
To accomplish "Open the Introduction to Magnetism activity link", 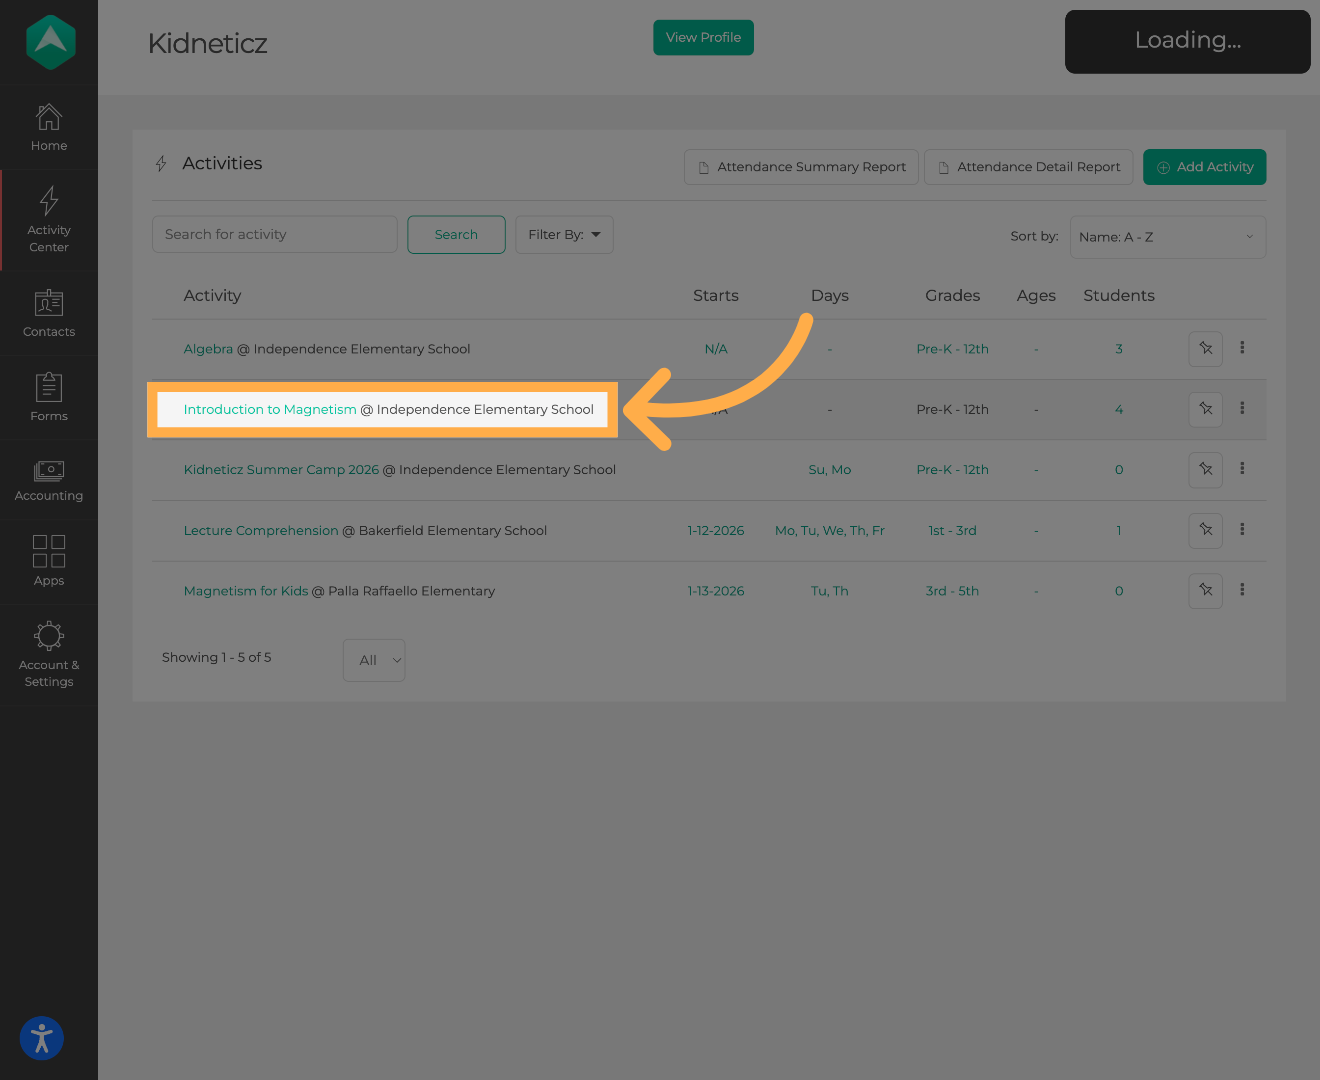I will (x=270, y=410).
